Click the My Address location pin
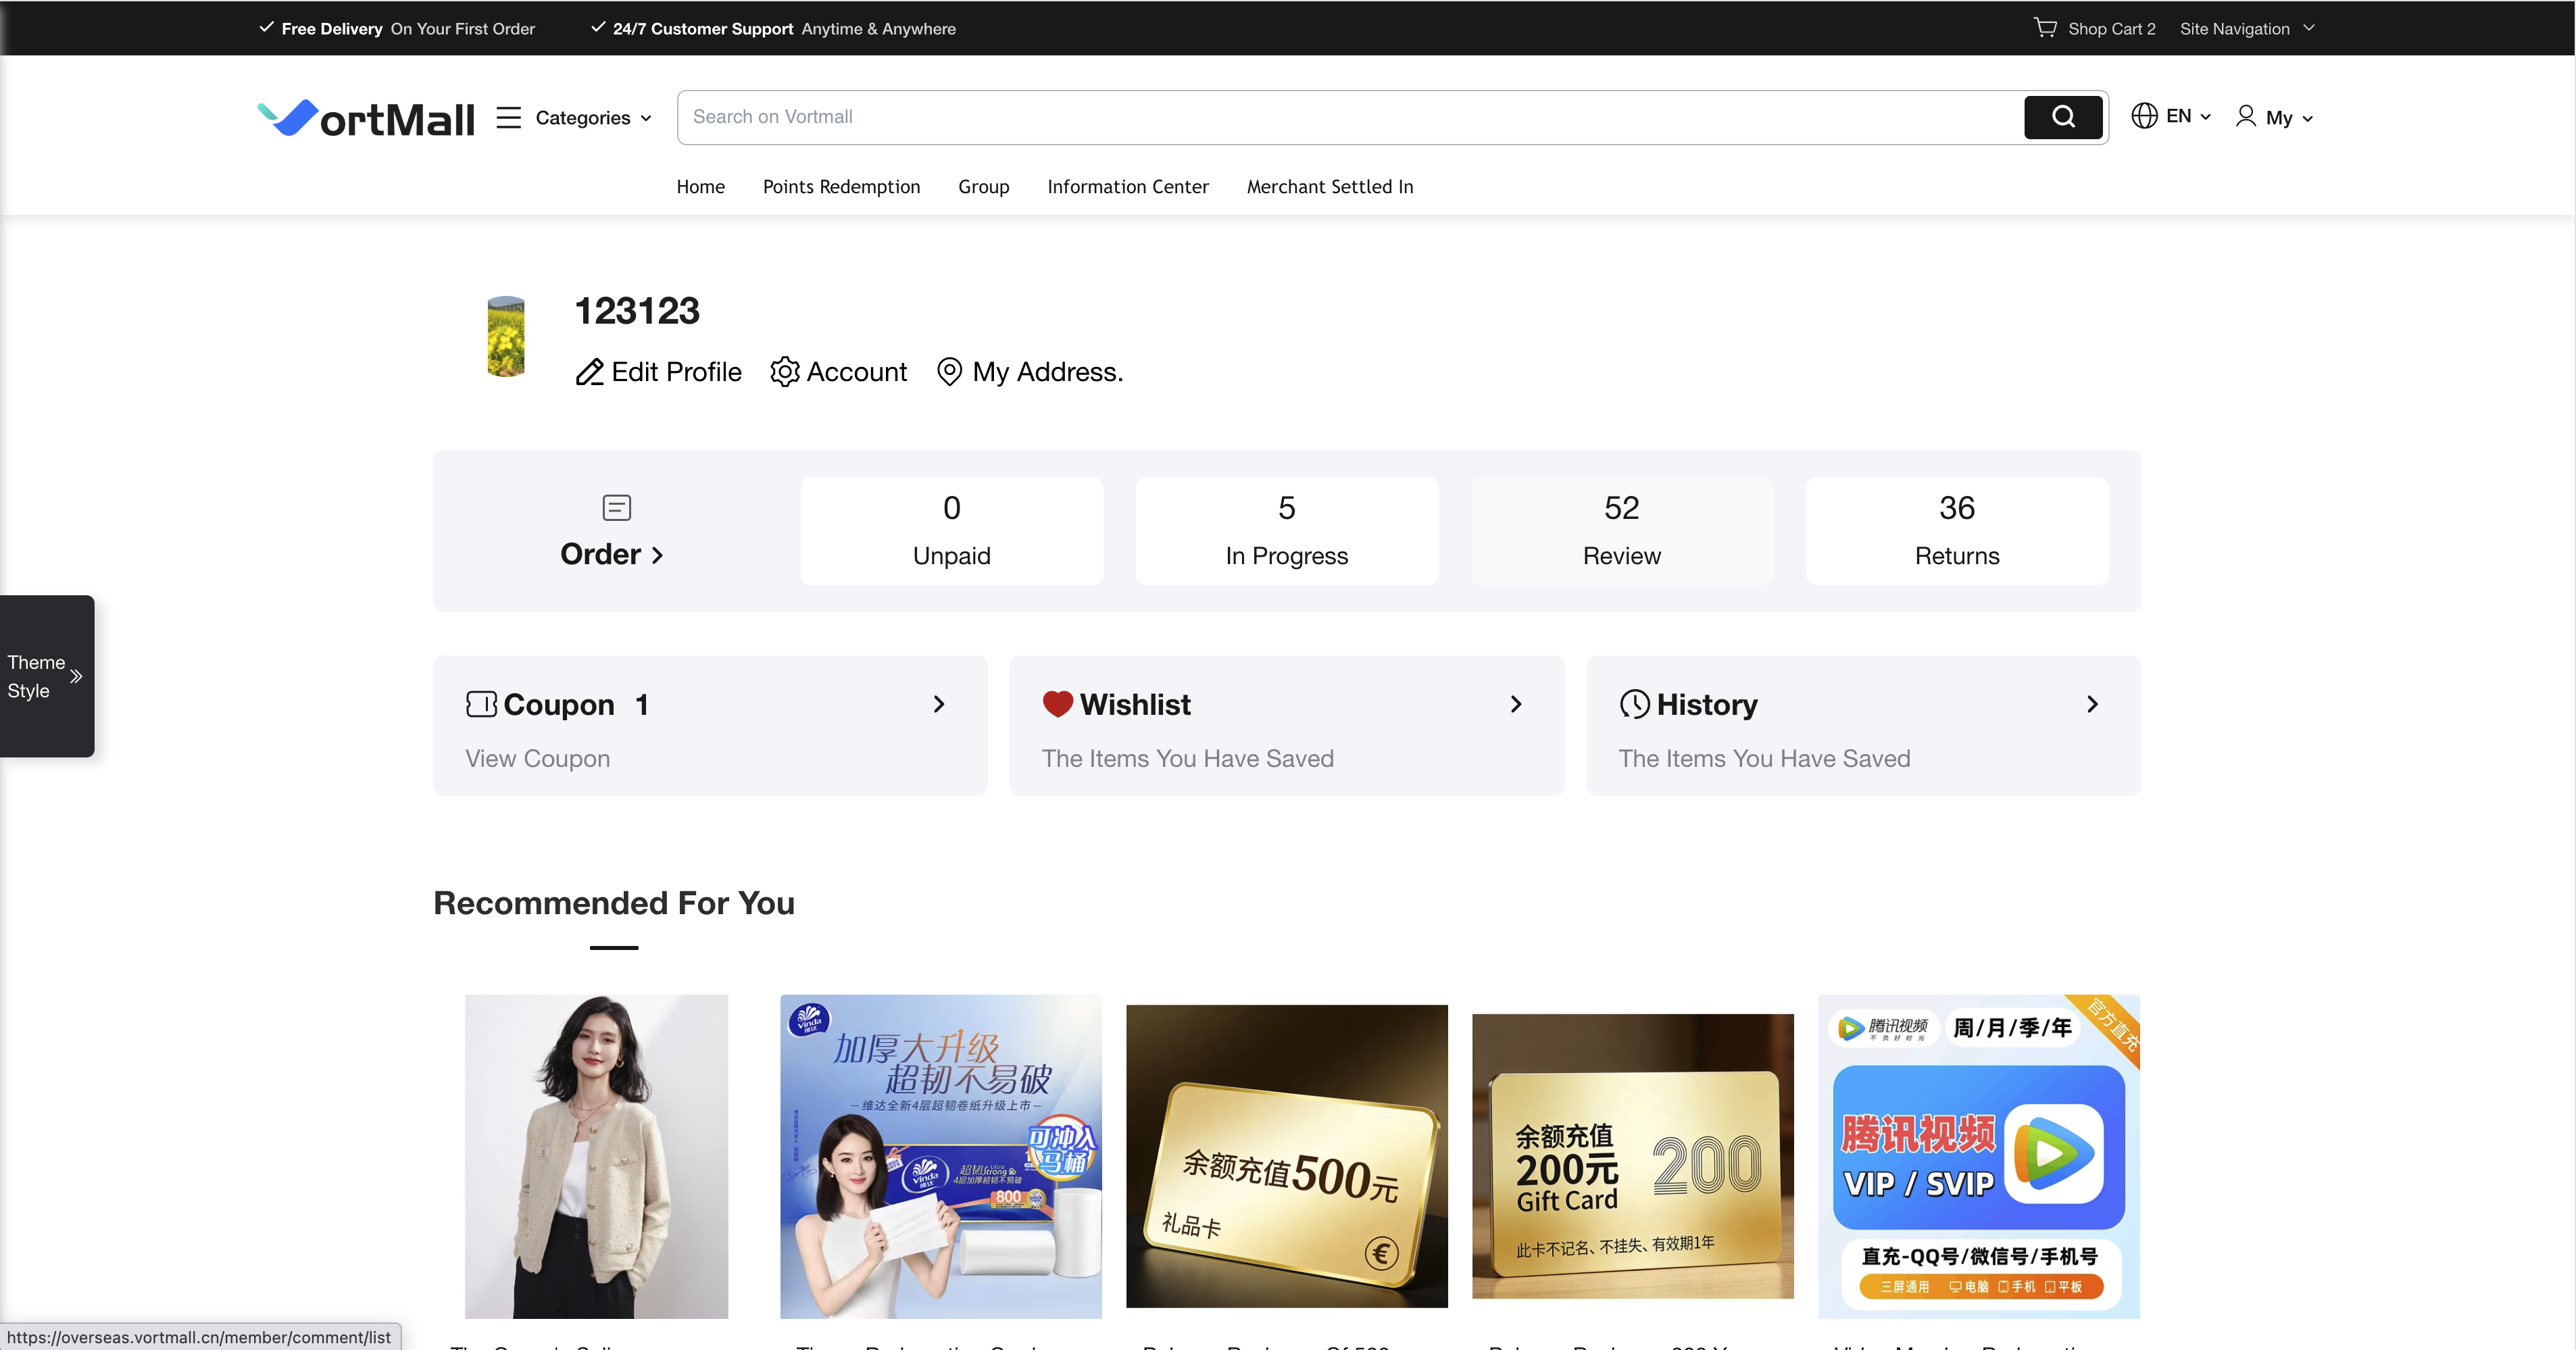This screenshot has width=2576, height=1350. tap(949, 372)
